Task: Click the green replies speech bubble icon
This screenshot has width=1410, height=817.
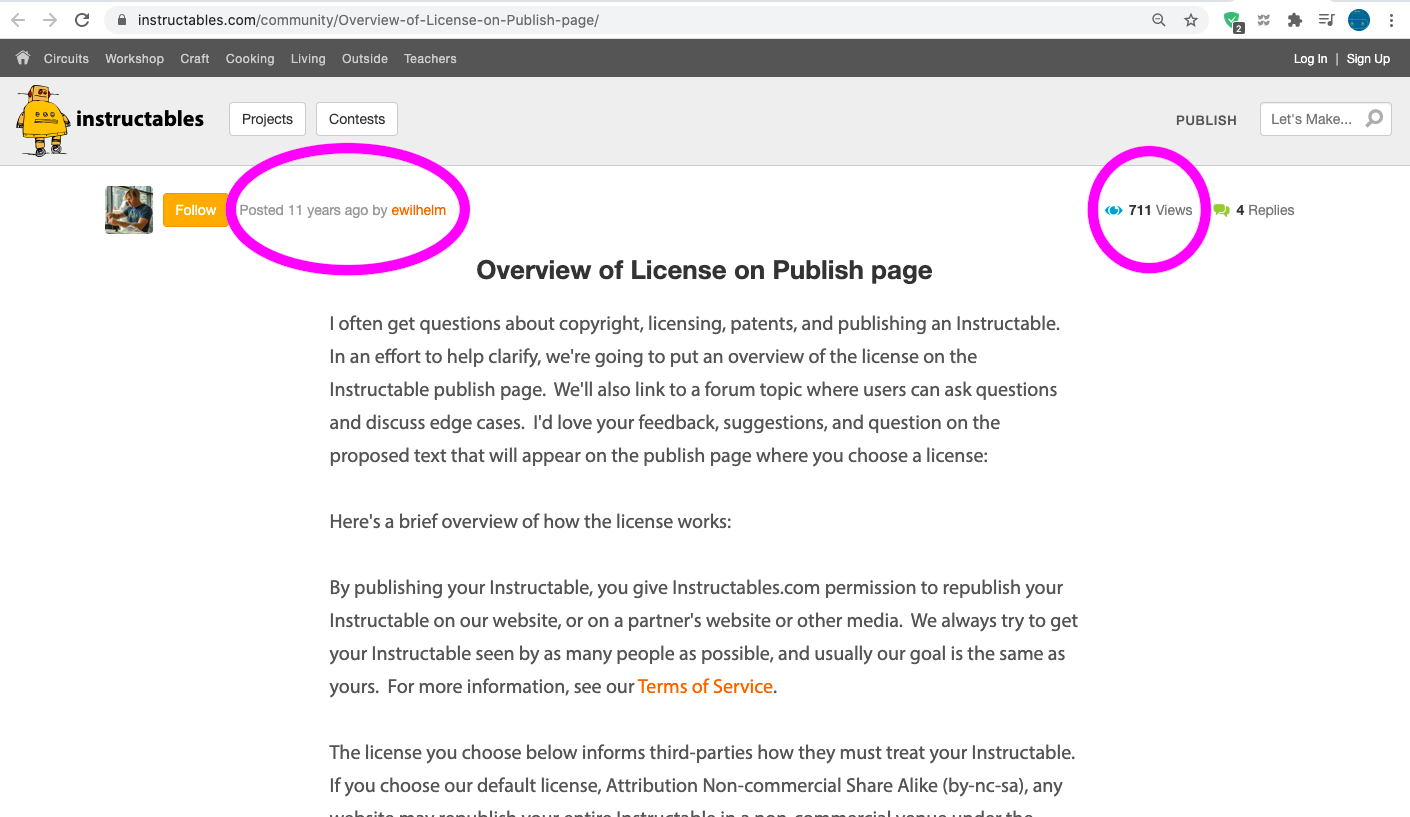Action: [x=1221, y=211]
